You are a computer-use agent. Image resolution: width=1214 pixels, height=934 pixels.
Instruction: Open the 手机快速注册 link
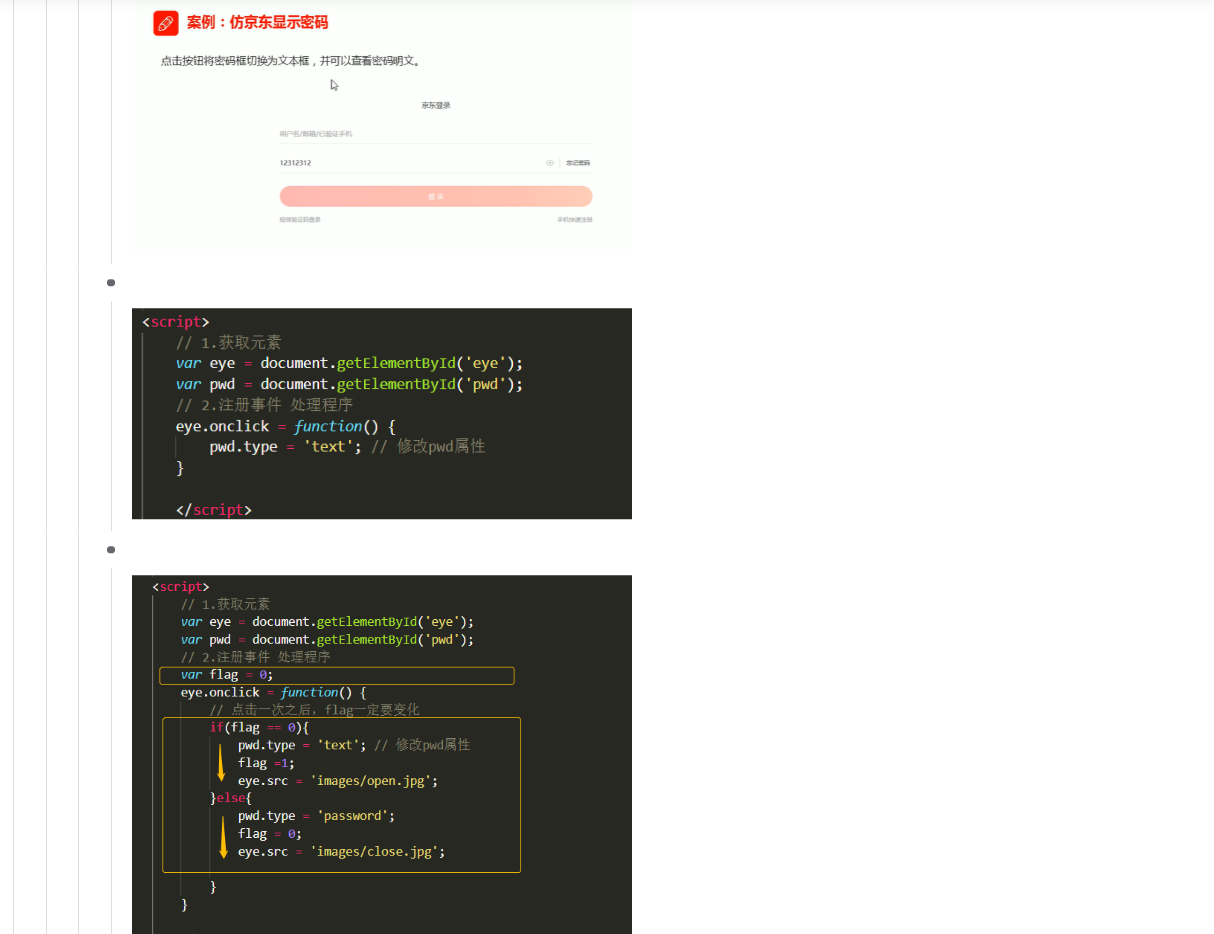pyautogui.click(x=575, y=219)
